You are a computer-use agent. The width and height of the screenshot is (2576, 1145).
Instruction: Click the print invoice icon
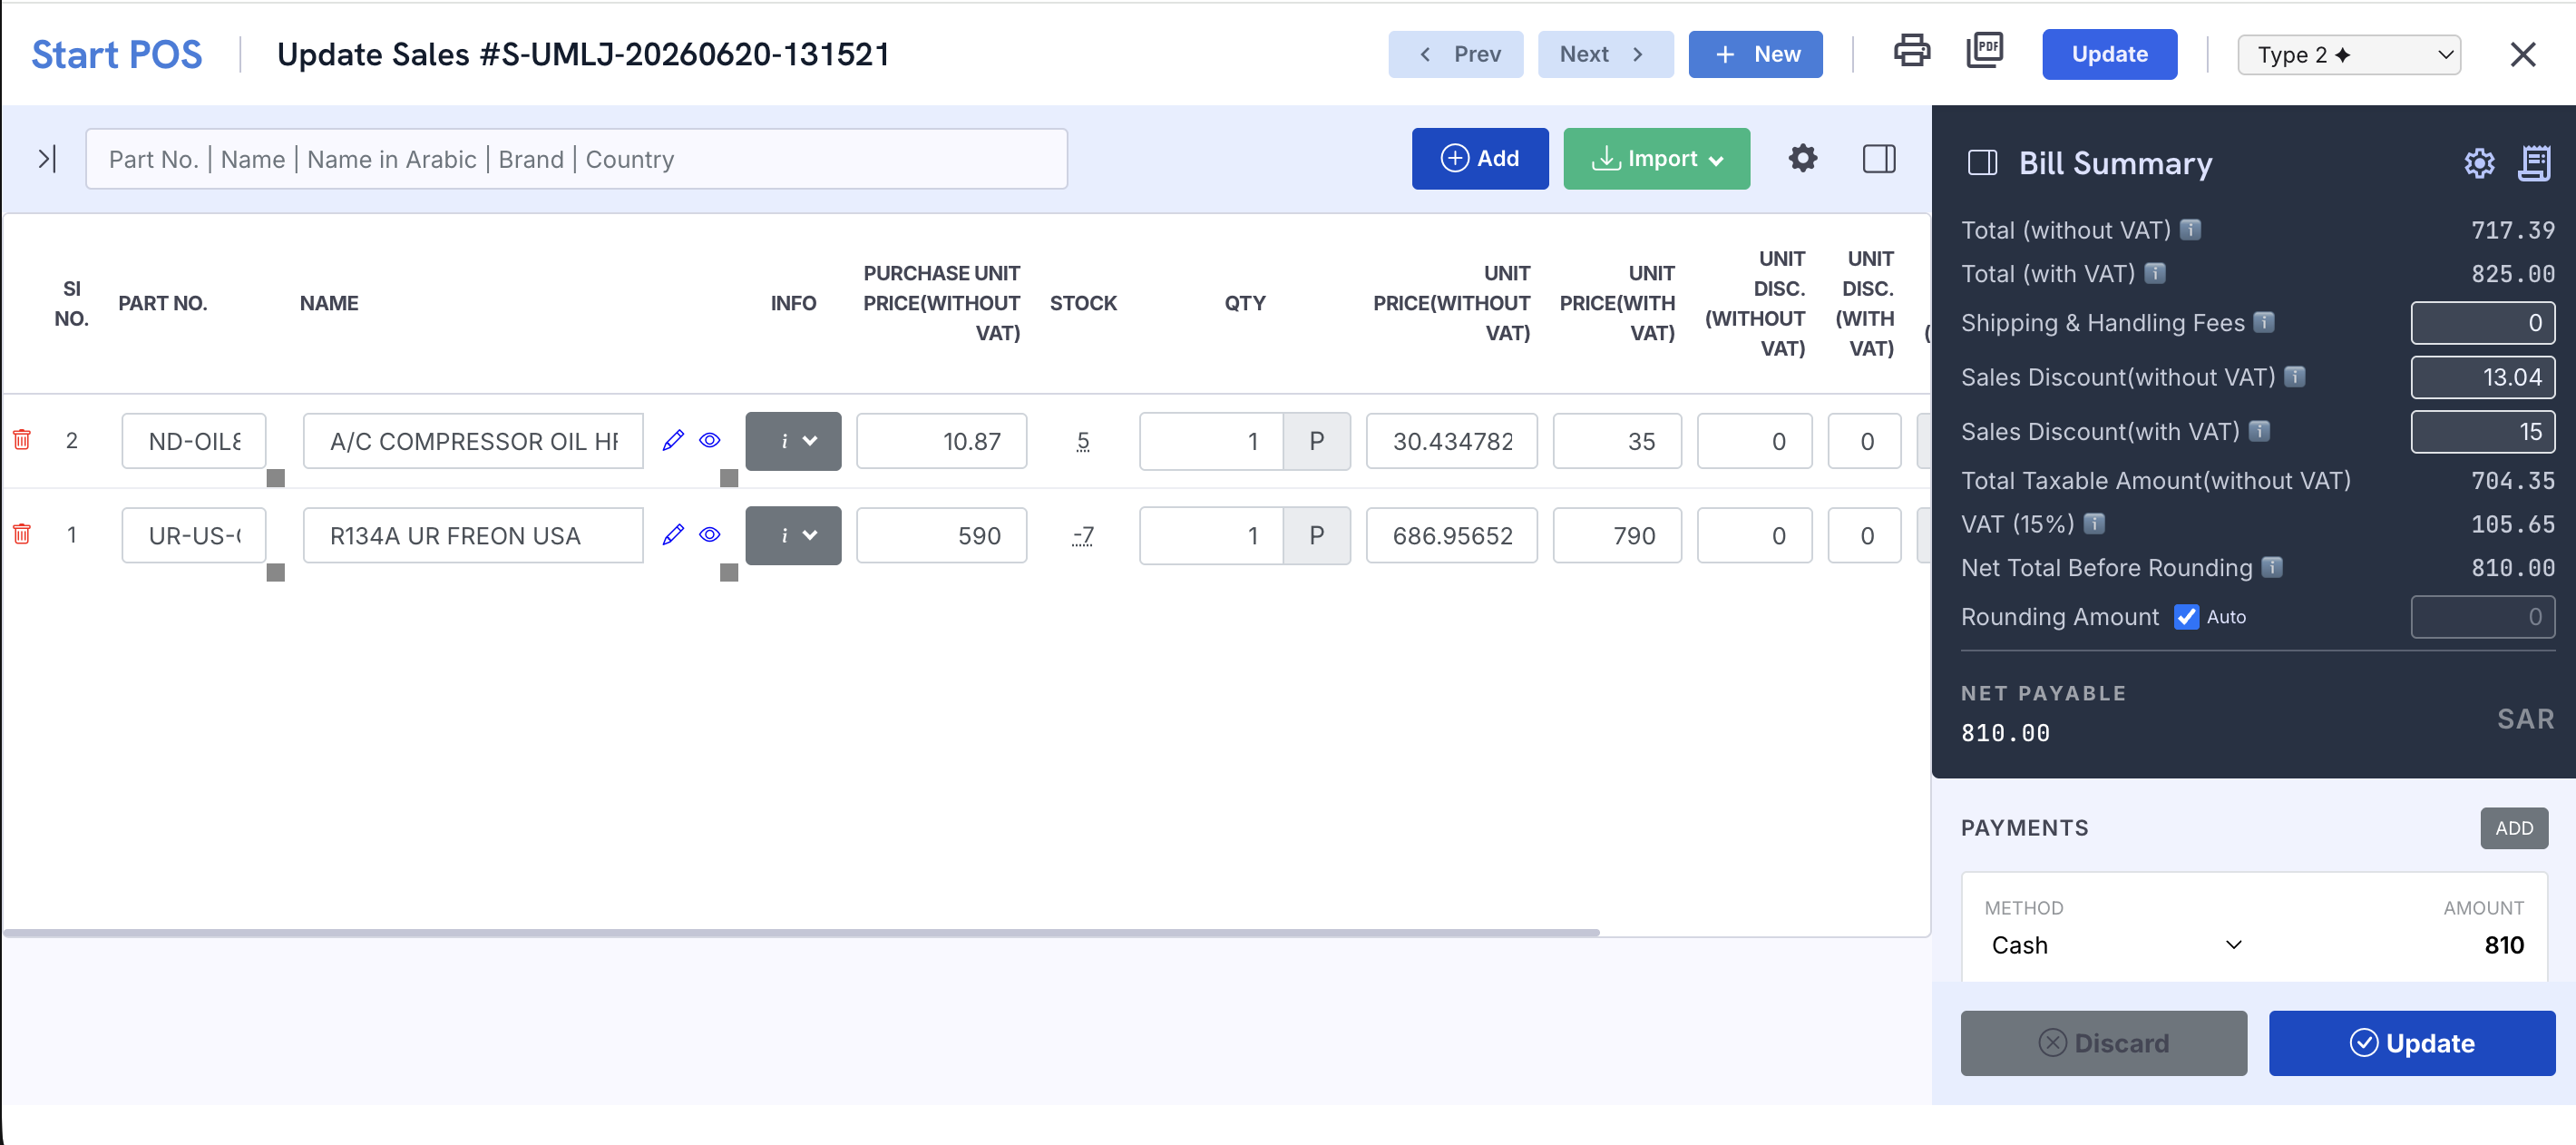[1911, 51]
